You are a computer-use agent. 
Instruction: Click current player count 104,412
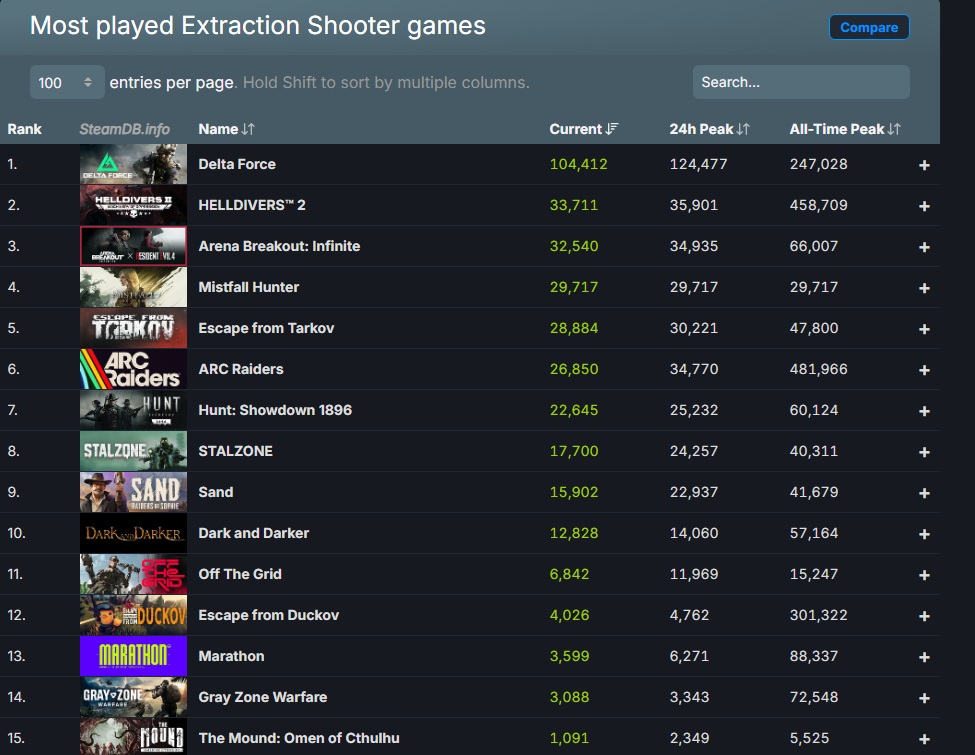tap(578, 164)
